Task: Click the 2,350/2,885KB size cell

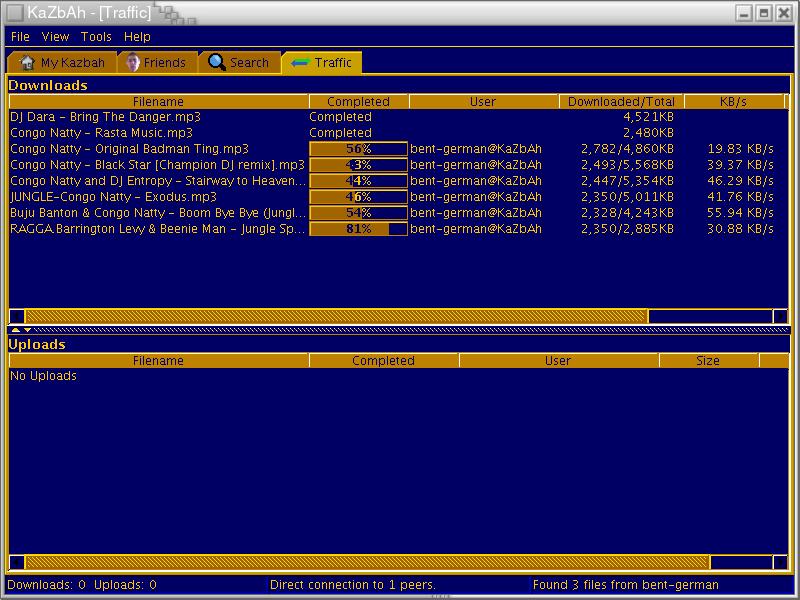Action: click(x=627, y=229)
